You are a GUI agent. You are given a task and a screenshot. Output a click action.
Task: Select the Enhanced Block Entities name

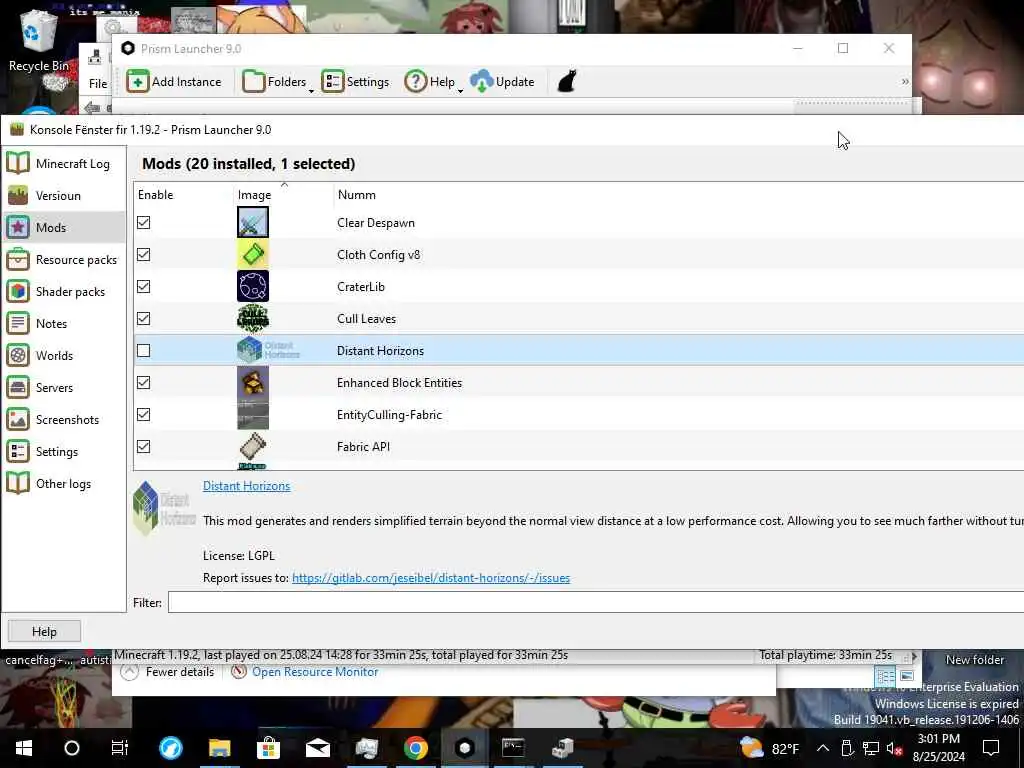click(399, 383)
